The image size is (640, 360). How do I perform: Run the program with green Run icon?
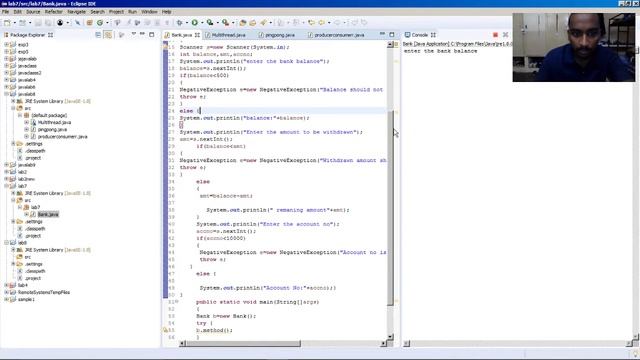[x=195, y=23]
